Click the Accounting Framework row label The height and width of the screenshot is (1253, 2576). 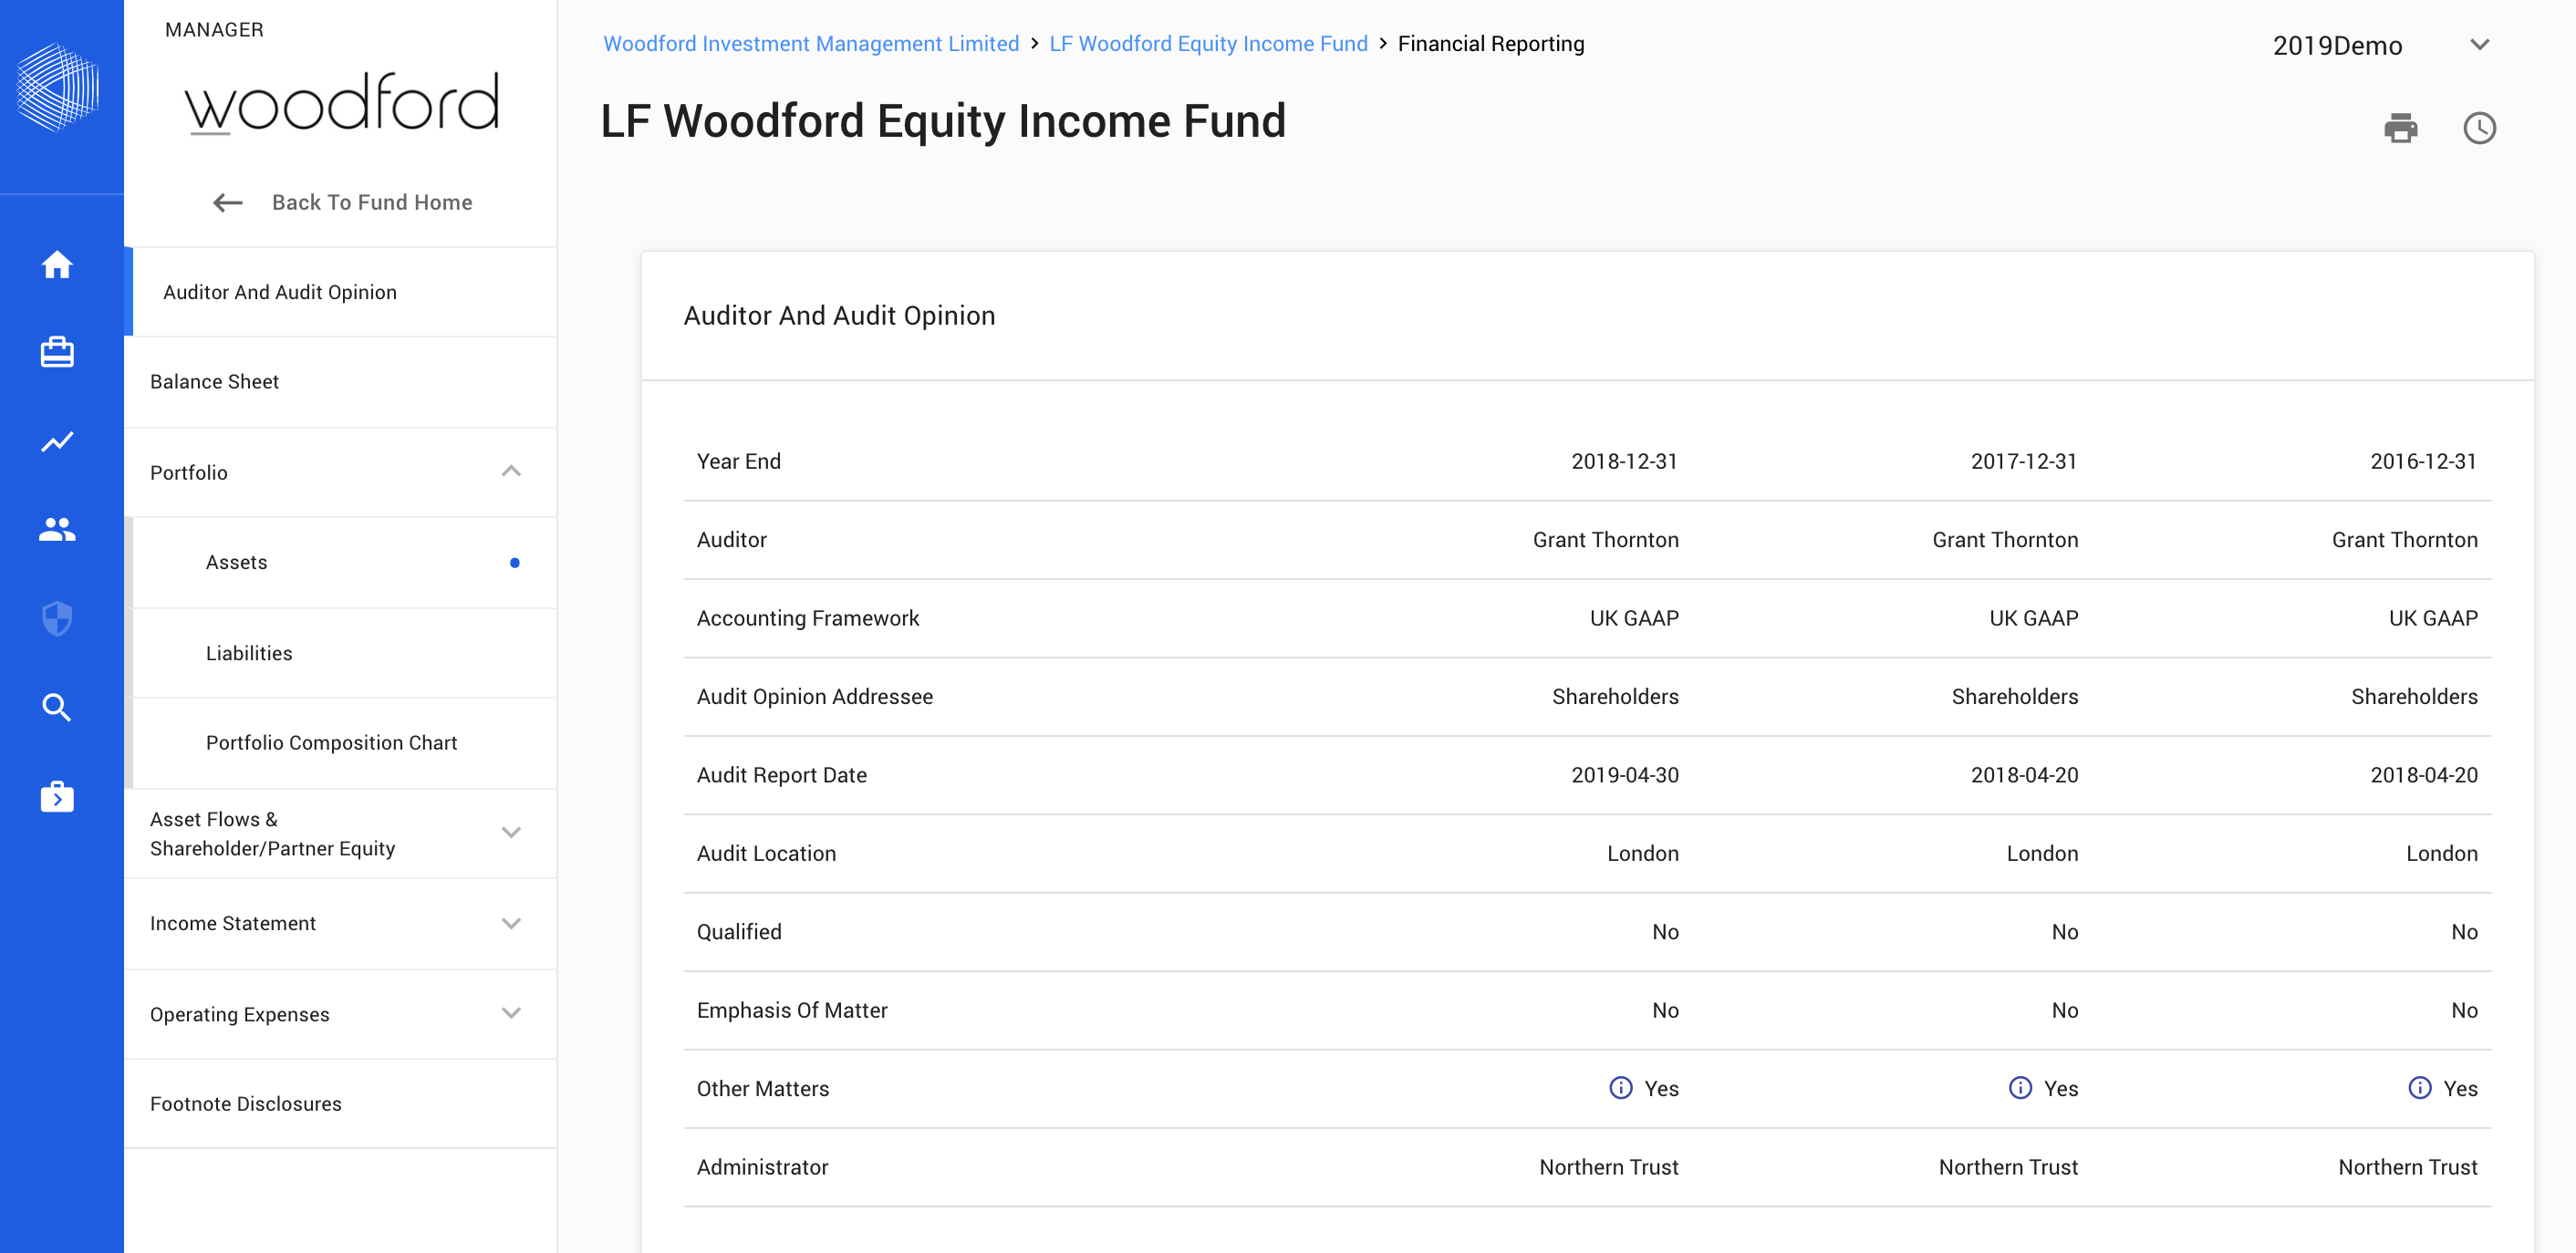pyautogui.click(x=808, y=618)
